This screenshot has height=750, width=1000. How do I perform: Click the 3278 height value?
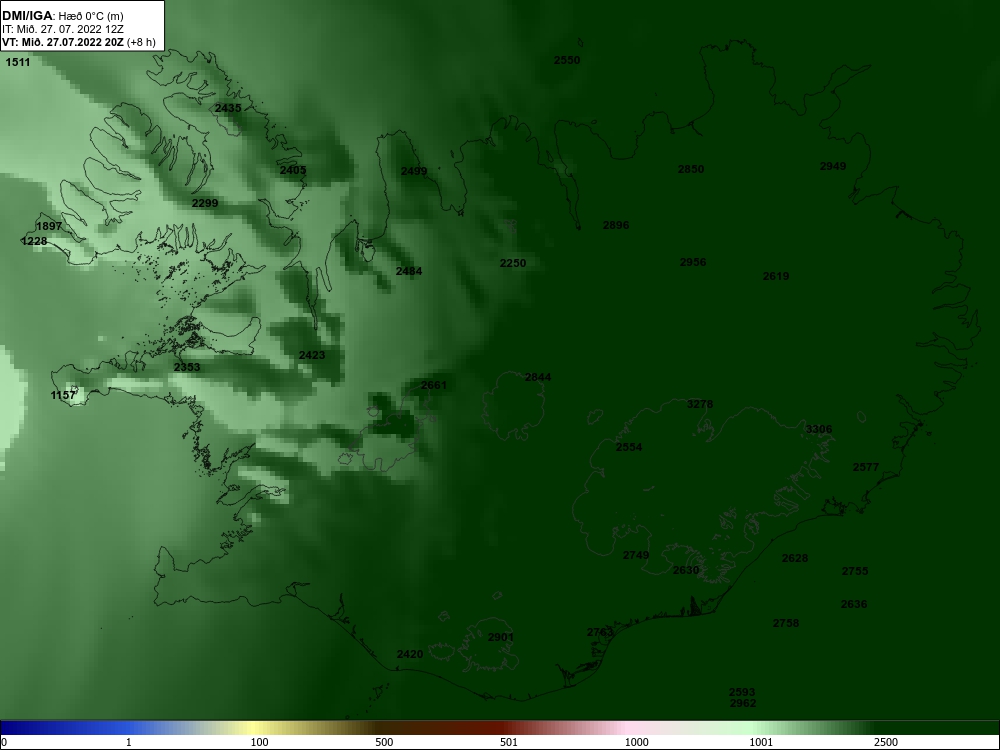click(x=700, y=404)
